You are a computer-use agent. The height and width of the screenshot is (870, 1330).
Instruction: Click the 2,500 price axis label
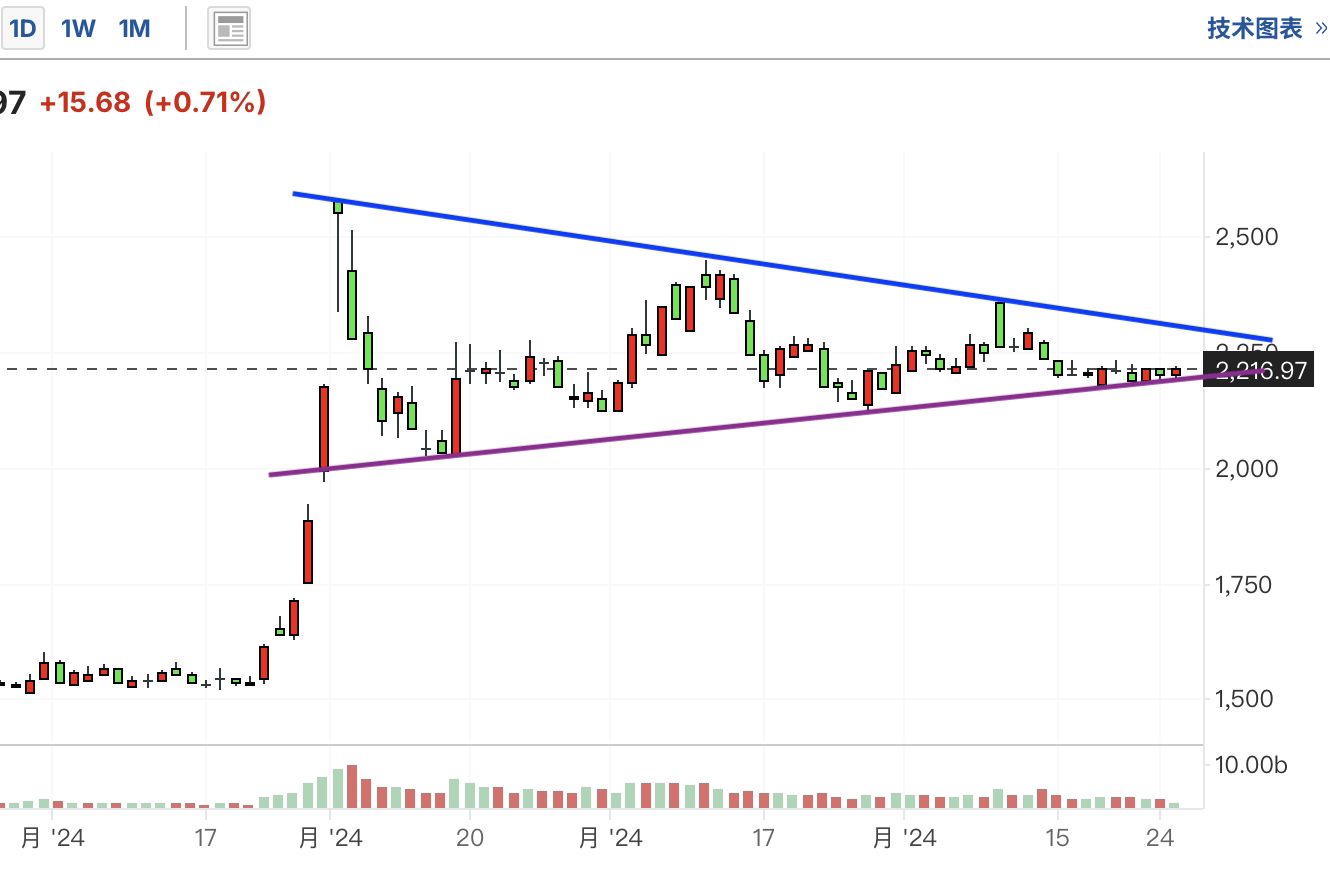coord(1246,237)
